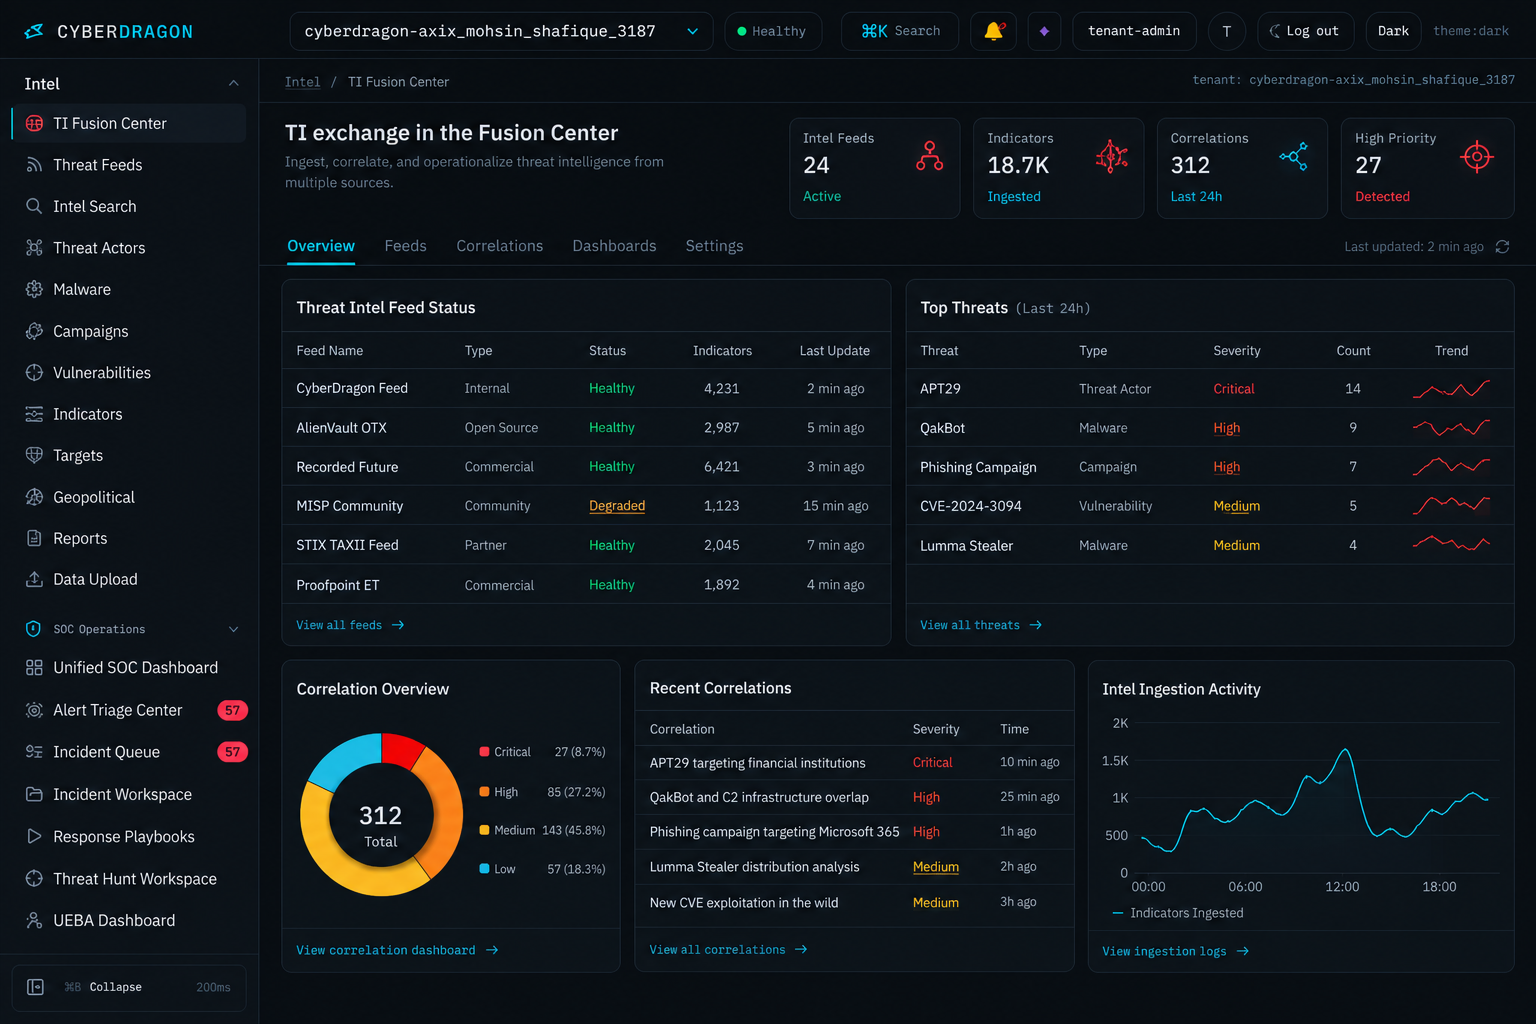Click the Threat Feeds sidebar icon
1536x1024 pixels.
[x=34, y=165]
